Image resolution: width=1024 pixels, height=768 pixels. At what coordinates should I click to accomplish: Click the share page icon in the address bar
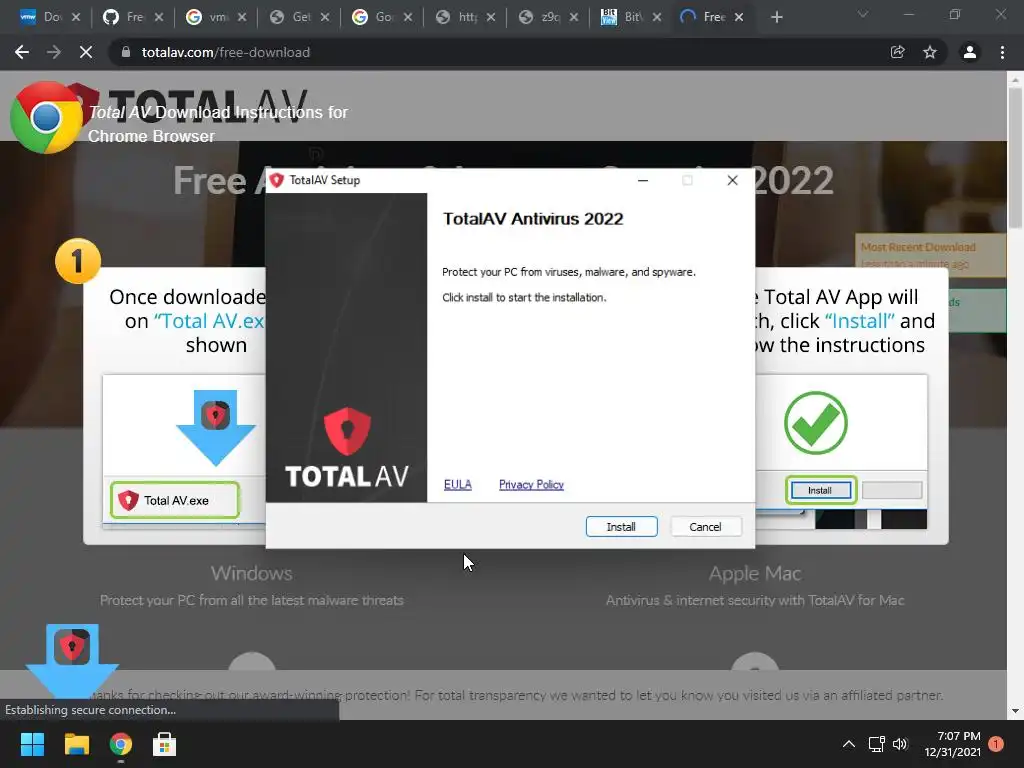coord(898,52)
